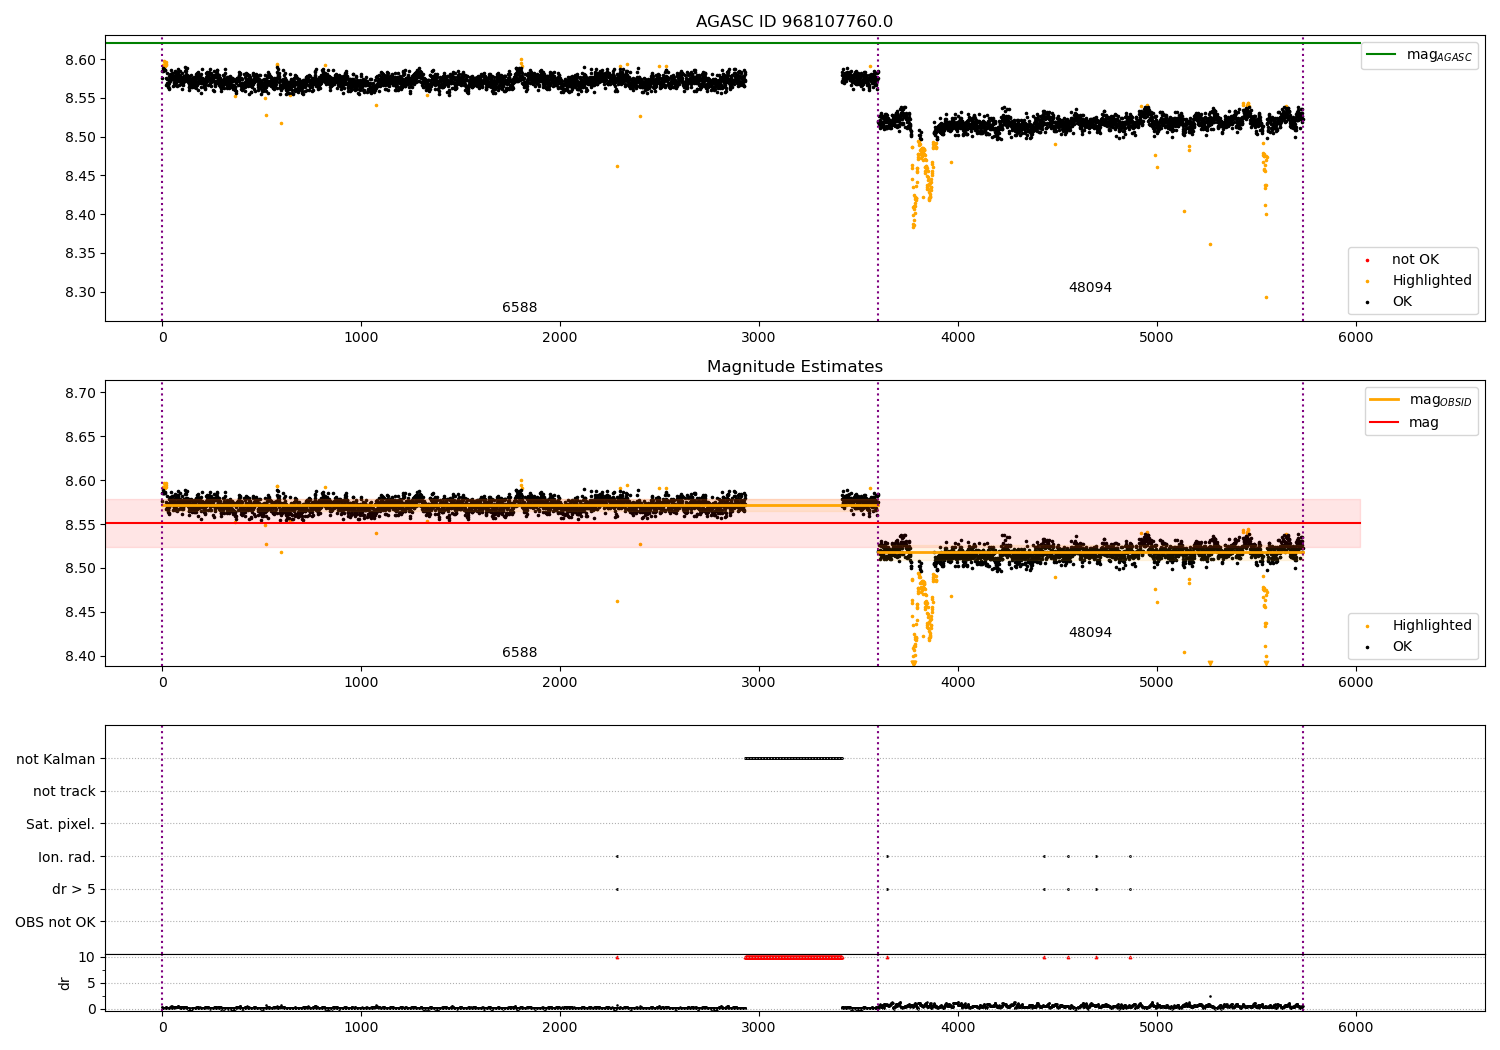Click the red dr=10 marker band near 3000
The height and width of the screenshot is (1050, 1500).
point(794,957)
